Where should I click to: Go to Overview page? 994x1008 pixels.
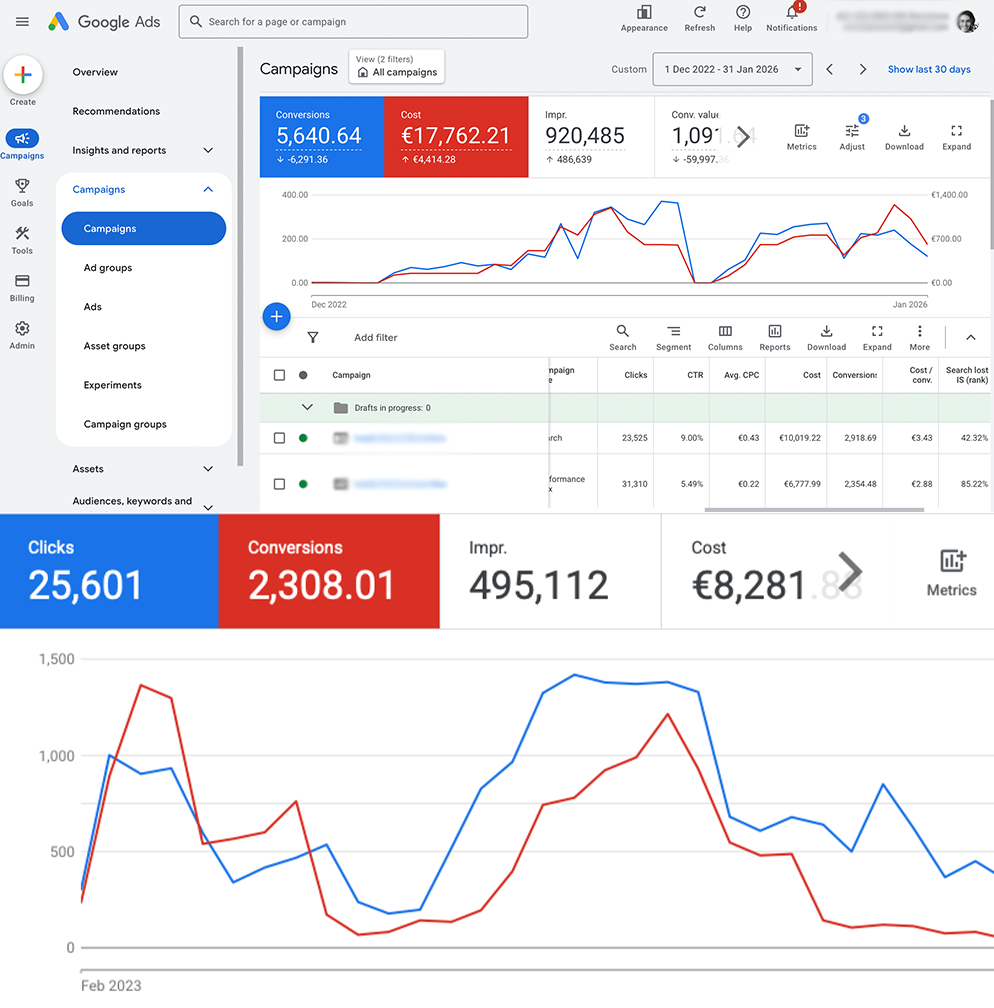tap(95, 72)
